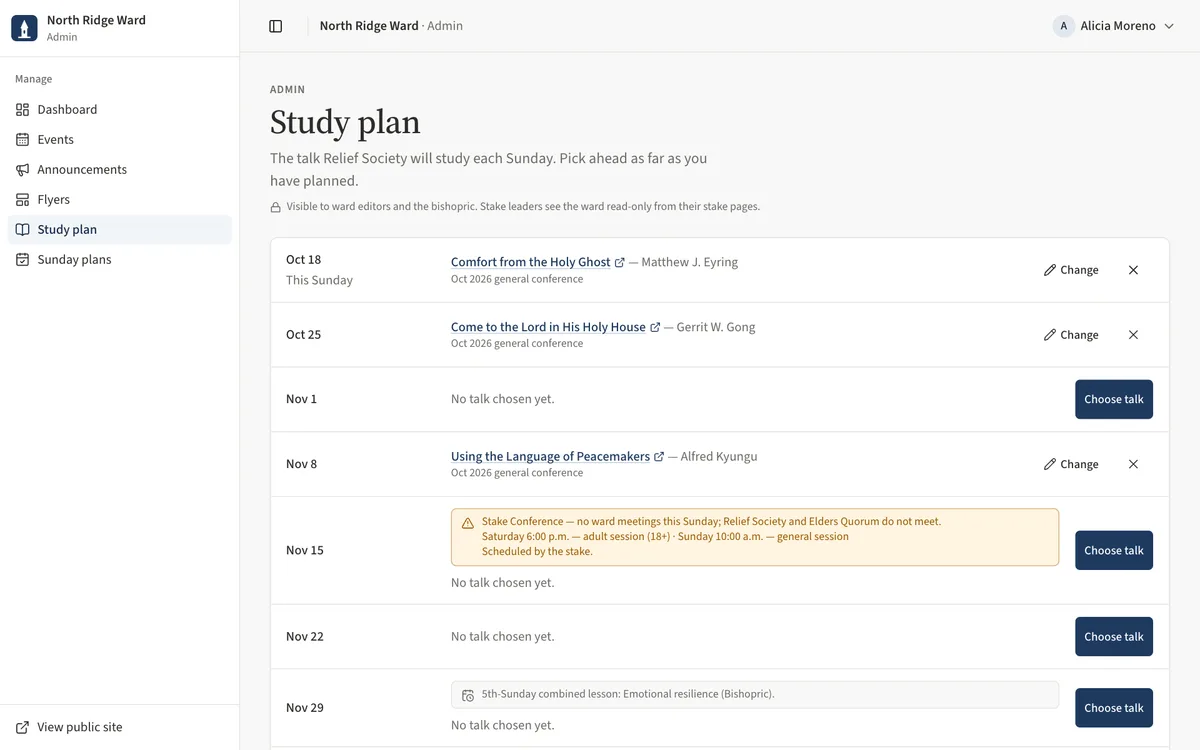Screen dimensions: 1200x750
Task: Open the Dashboard page
Action: (x=120, y=110)
